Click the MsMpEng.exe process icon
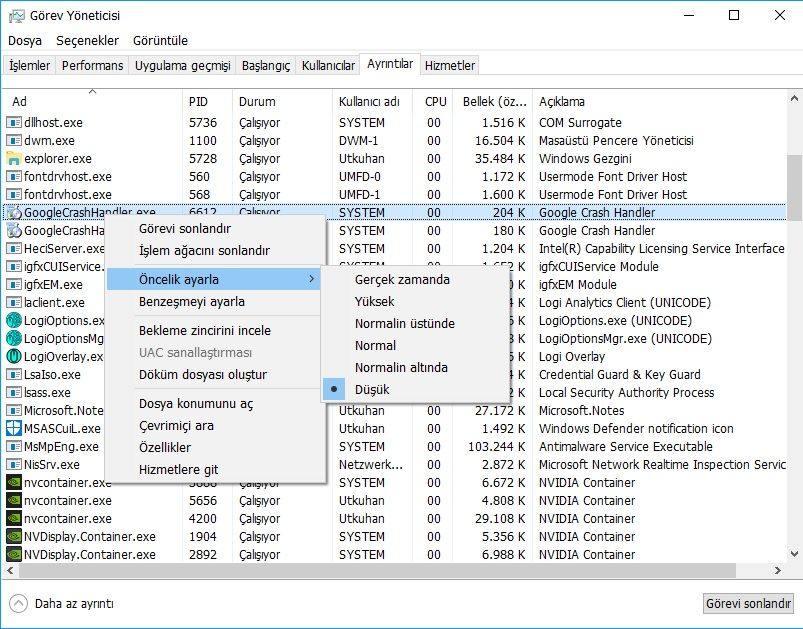Image resolution: width=803 pixels, height=629 pixels. click(14, 446)
